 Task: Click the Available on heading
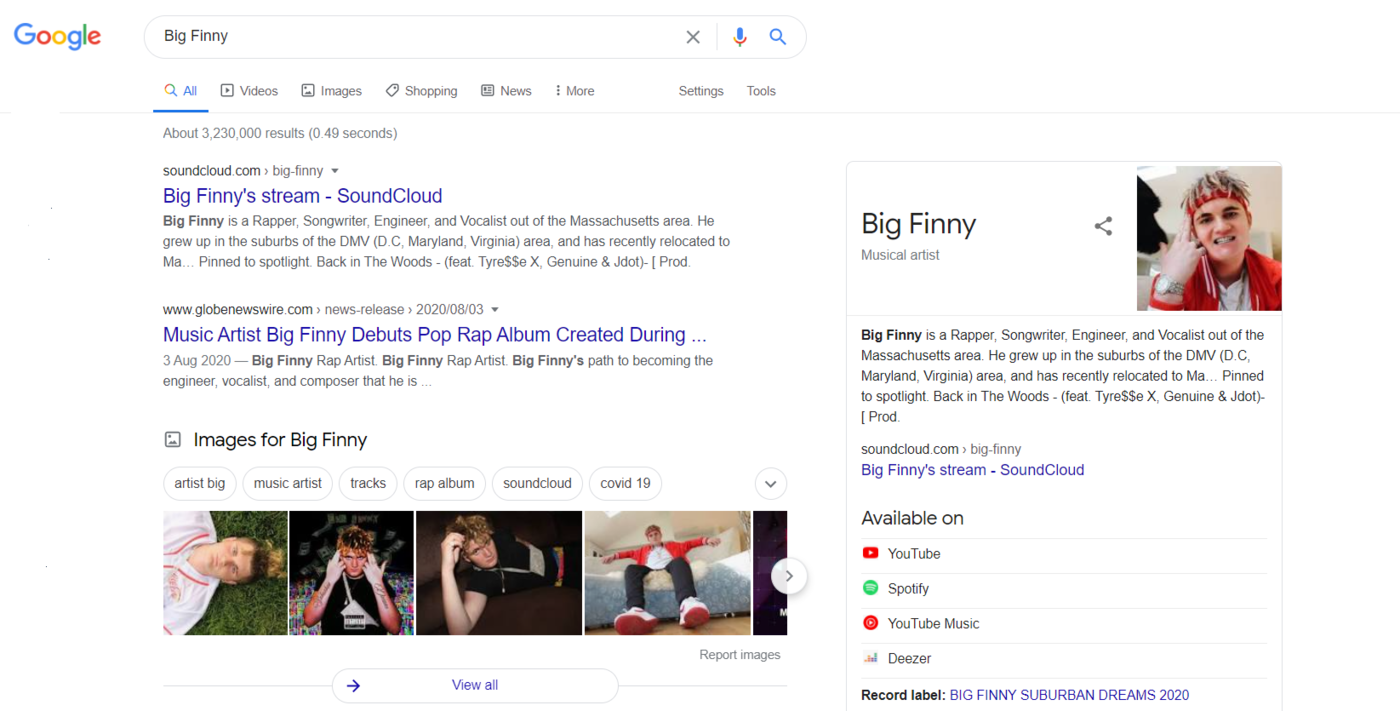coord(912,518)
